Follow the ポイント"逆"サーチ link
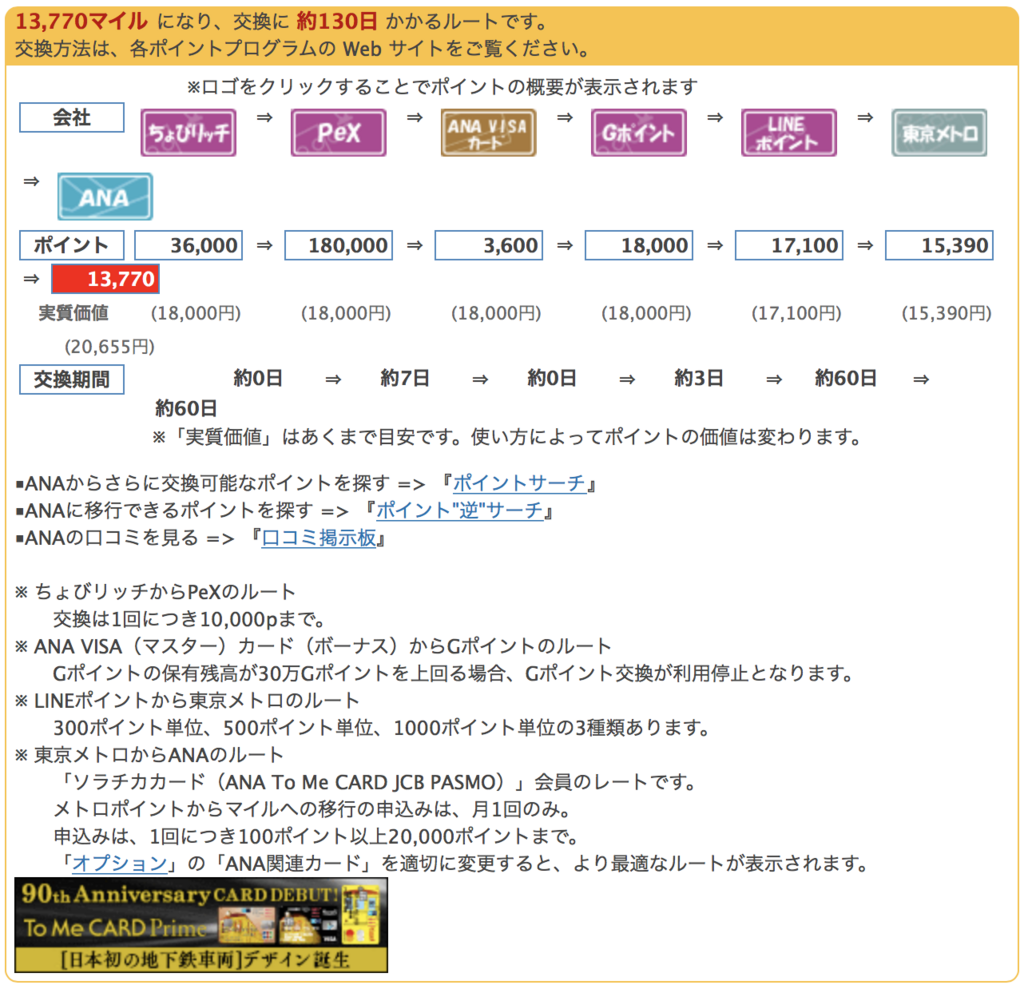The image size is (1024, 989). 460,510
